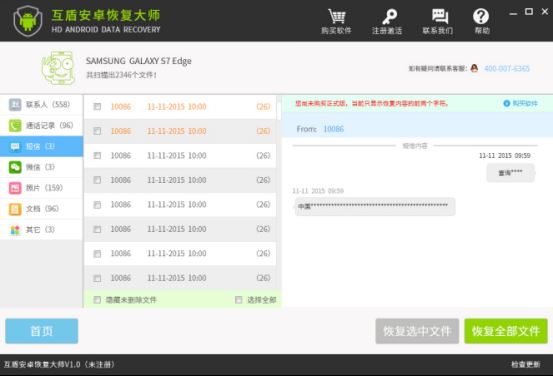Click the 首页 home button

(x=42, y=331)
